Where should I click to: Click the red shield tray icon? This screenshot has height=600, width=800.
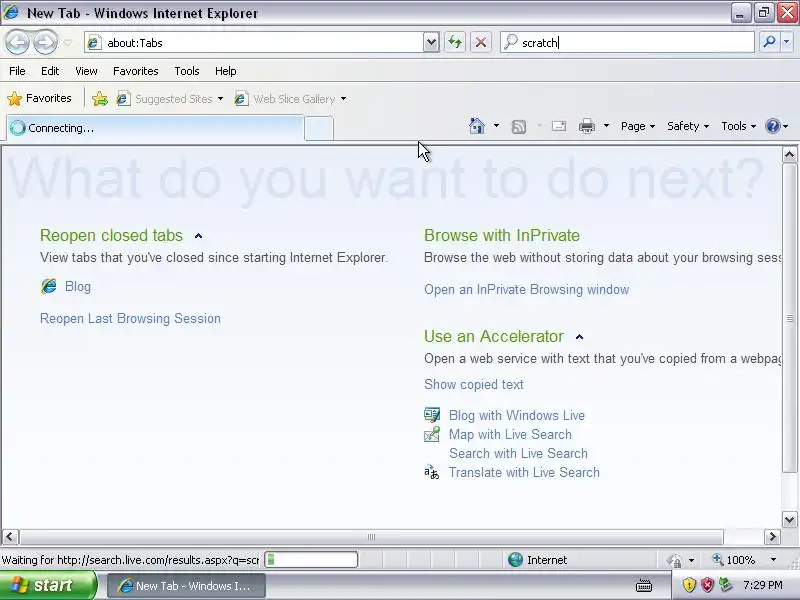click(707, 585)
